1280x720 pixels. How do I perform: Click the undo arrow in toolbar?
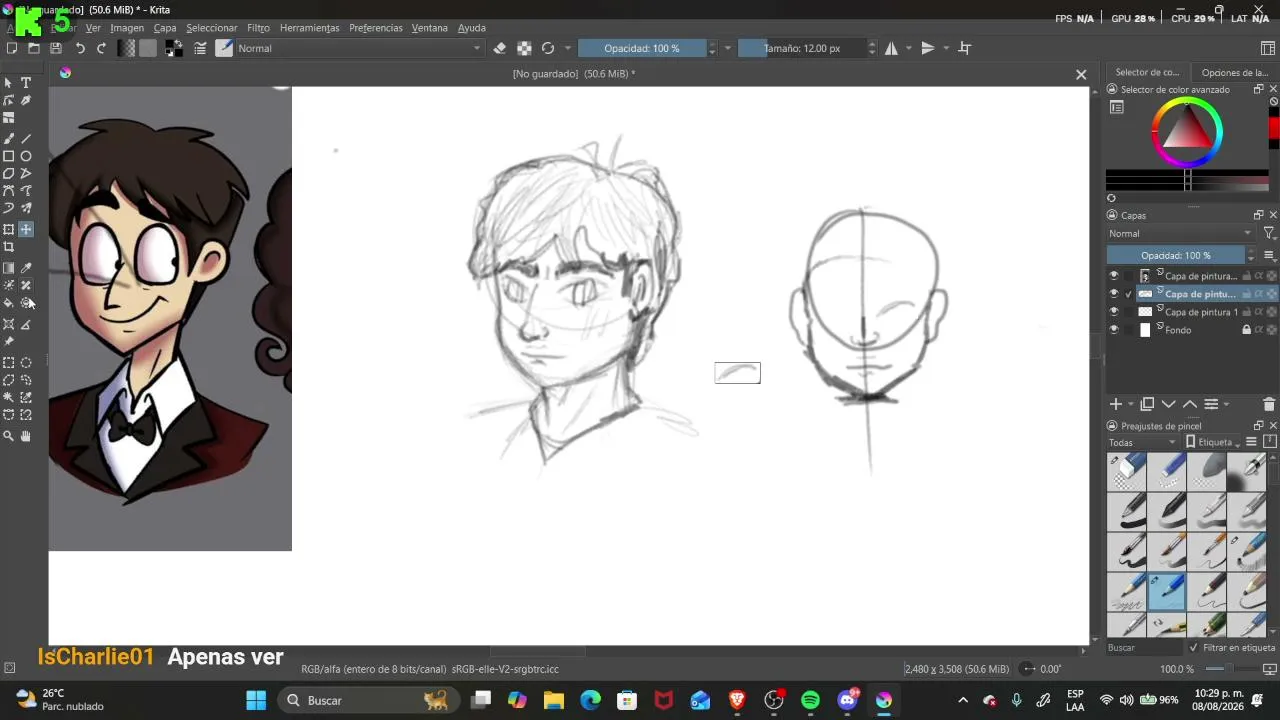coord(80,48)
